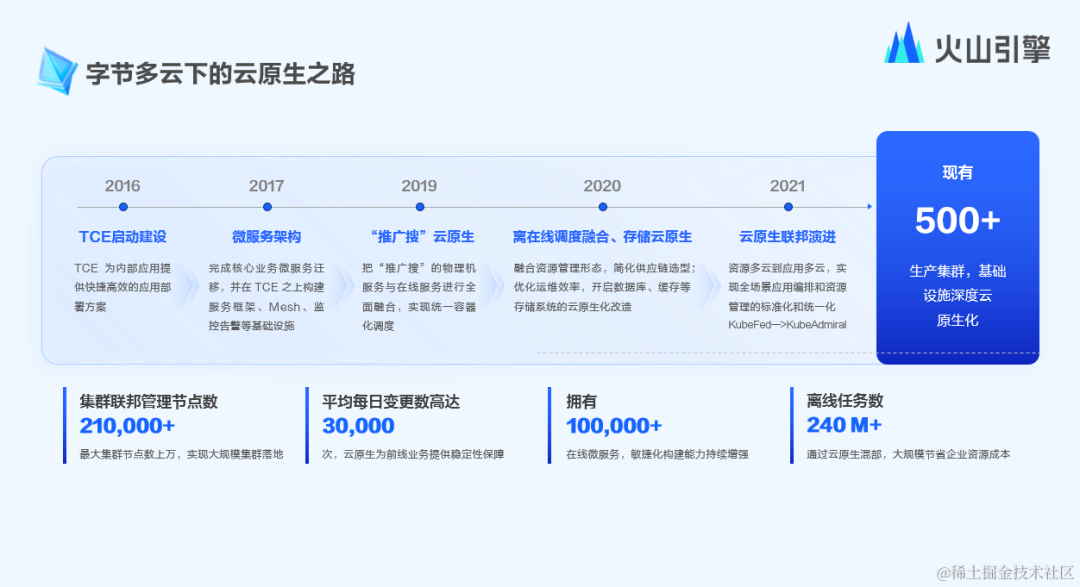Select the 2021 timeline dot
The height and width of the screenshot is (587, 1080).
[x=788, y=207]
